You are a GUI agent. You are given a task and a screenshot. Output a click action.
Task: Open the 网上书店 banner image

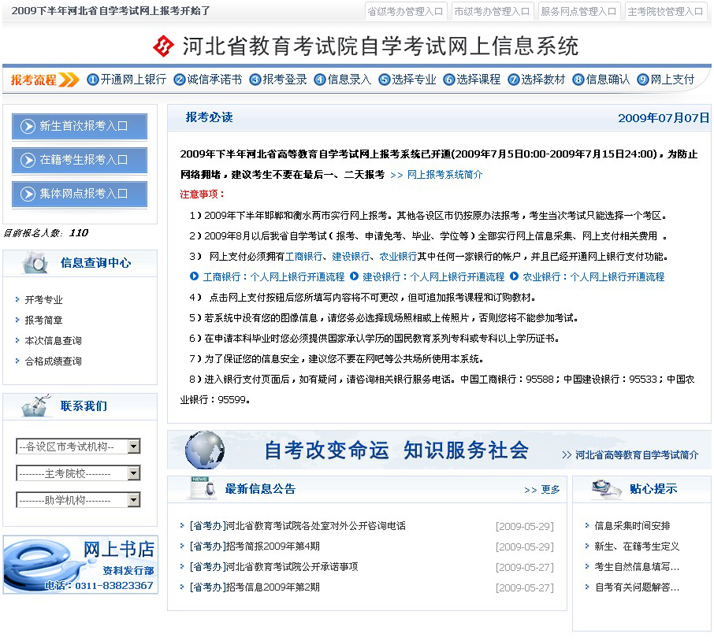[x=80, y=566]
